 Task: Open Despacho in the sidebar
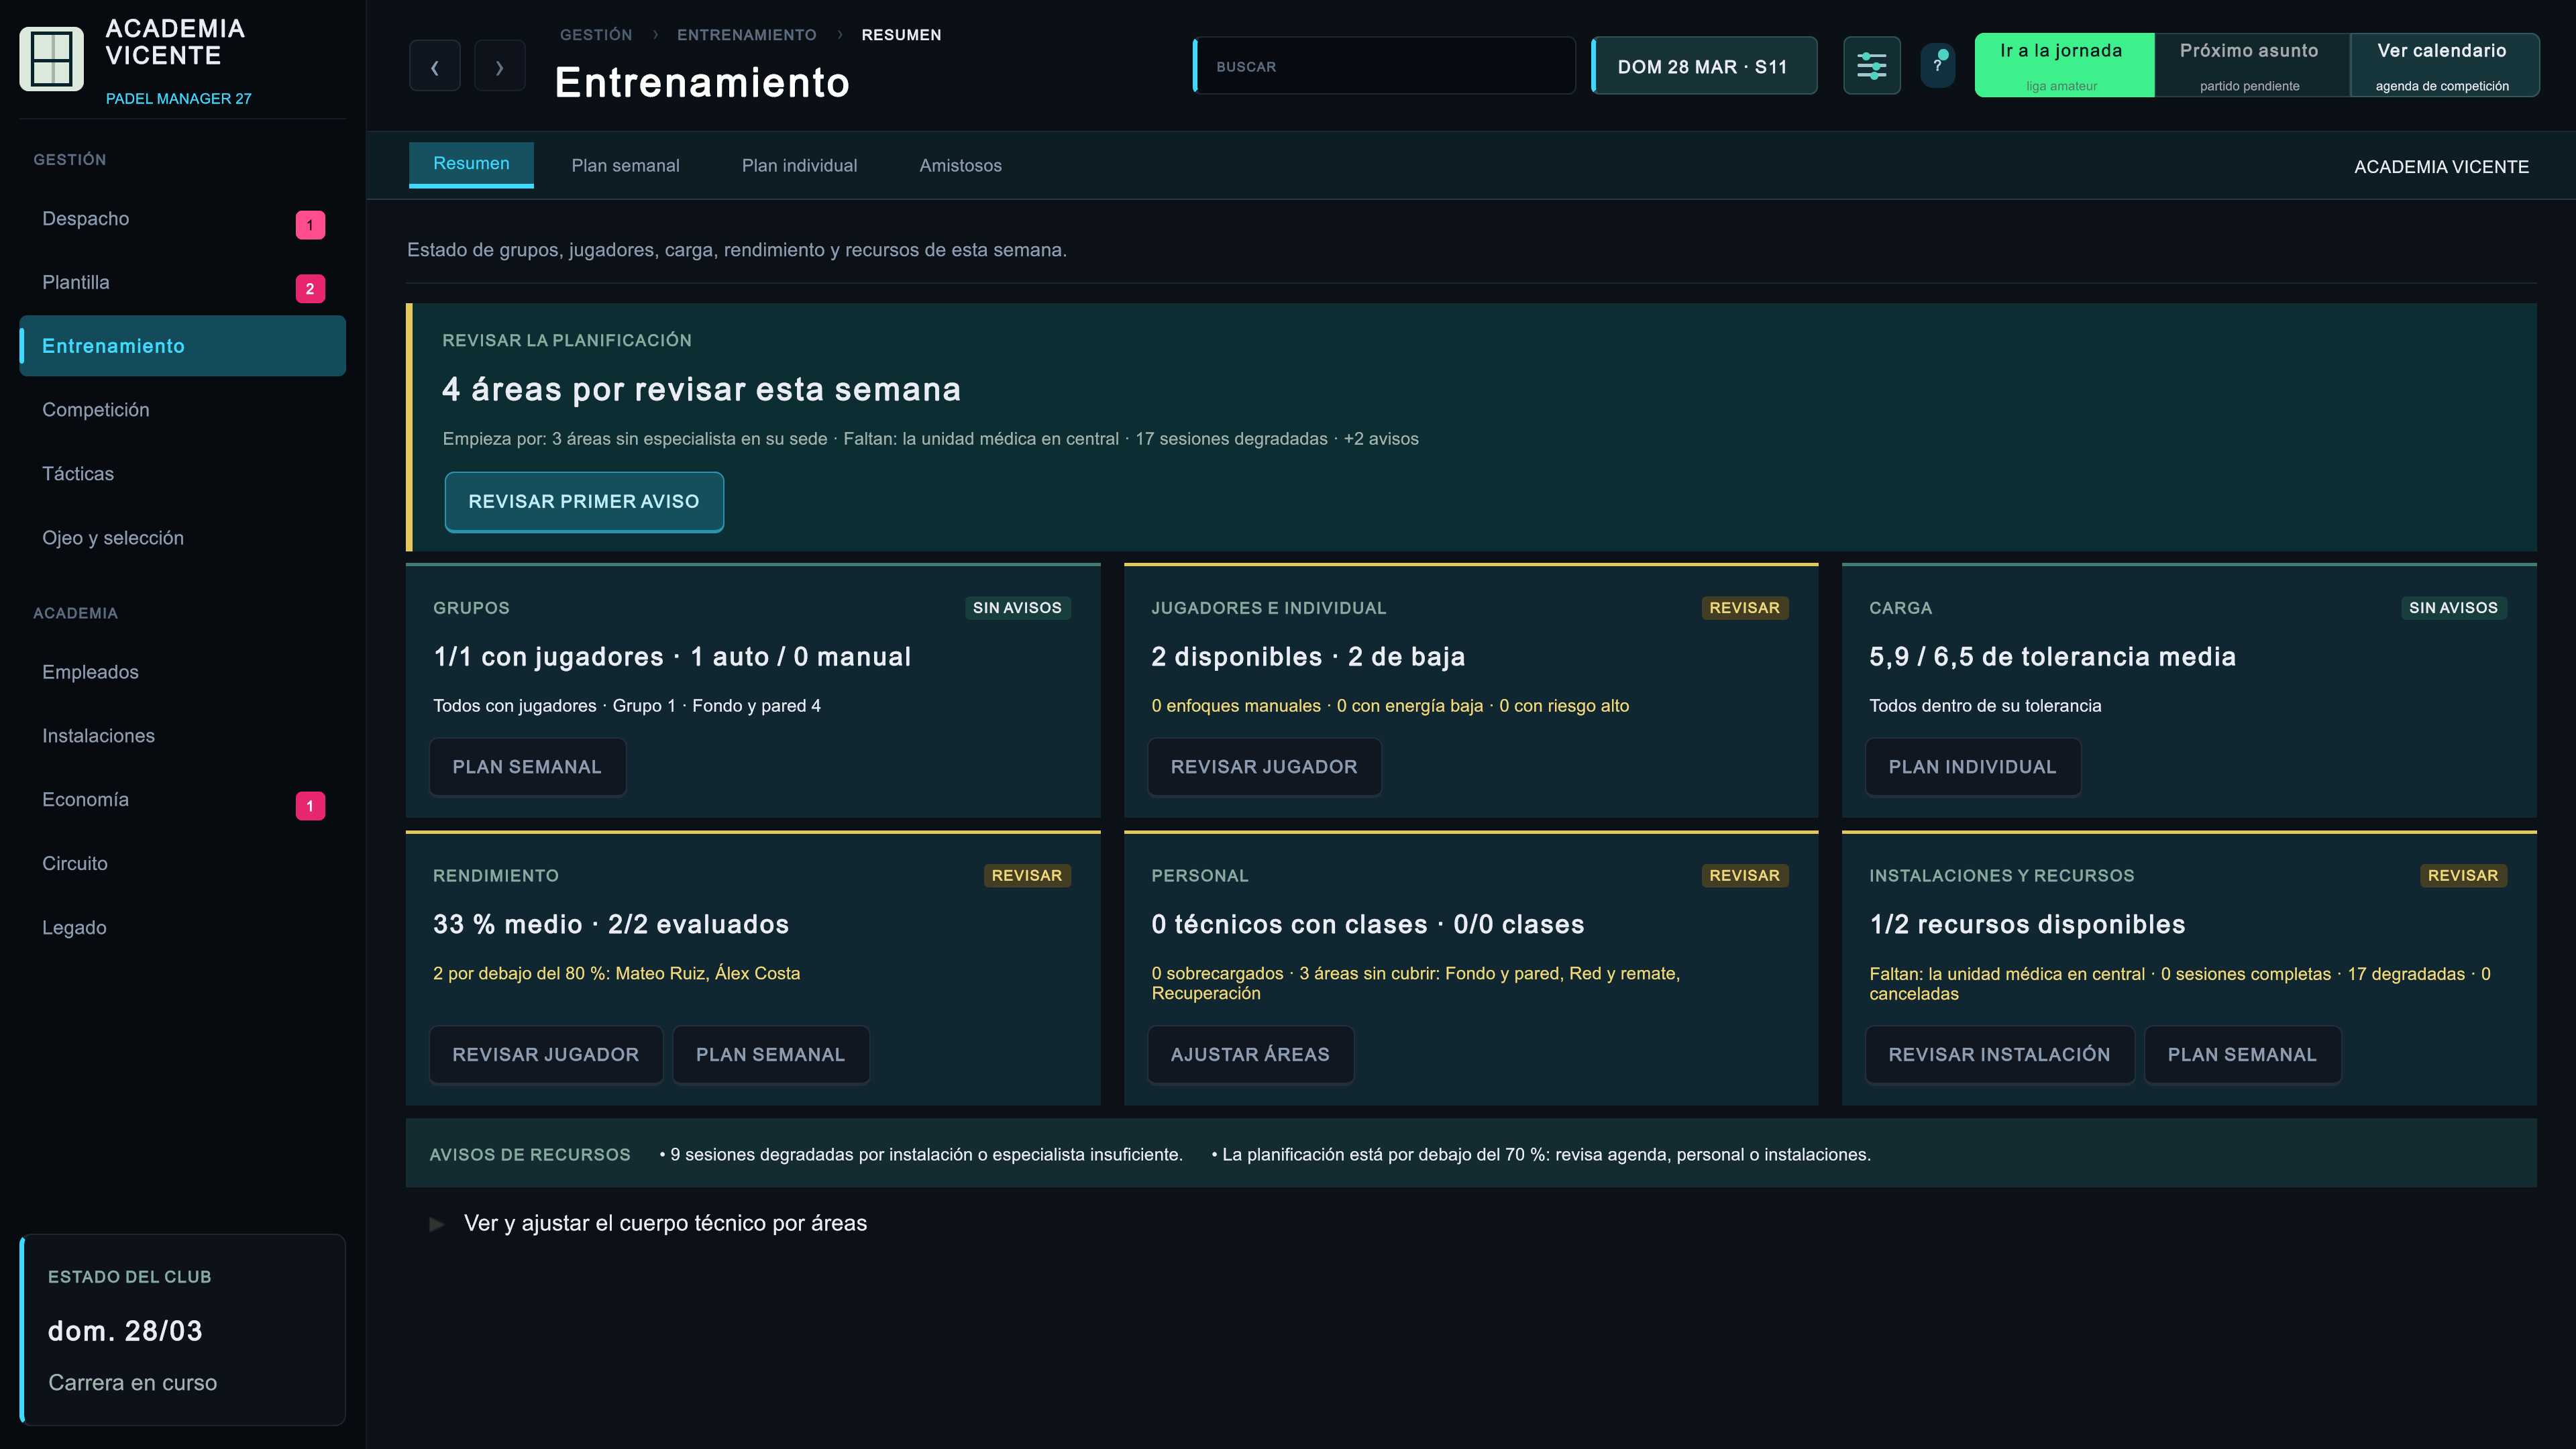(182, 219)
